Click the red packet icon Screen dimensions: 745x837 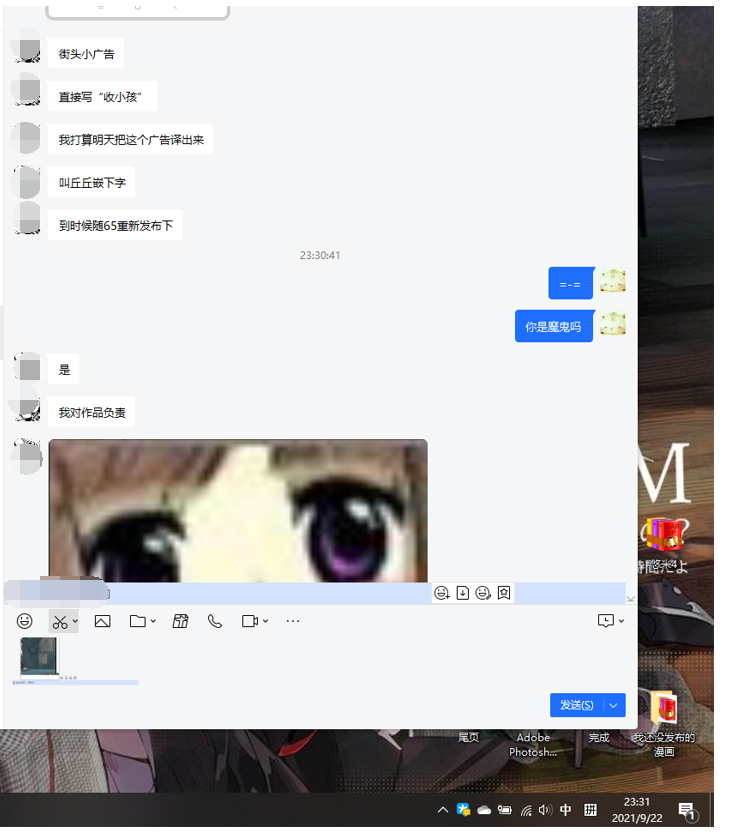coord(180,621)
